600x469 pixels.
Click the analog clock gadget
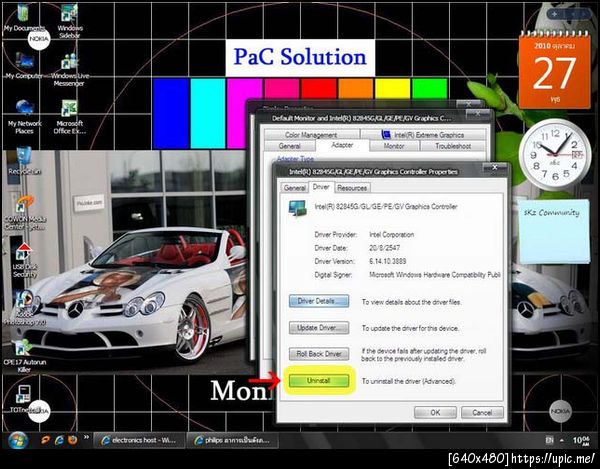point(554,155)
